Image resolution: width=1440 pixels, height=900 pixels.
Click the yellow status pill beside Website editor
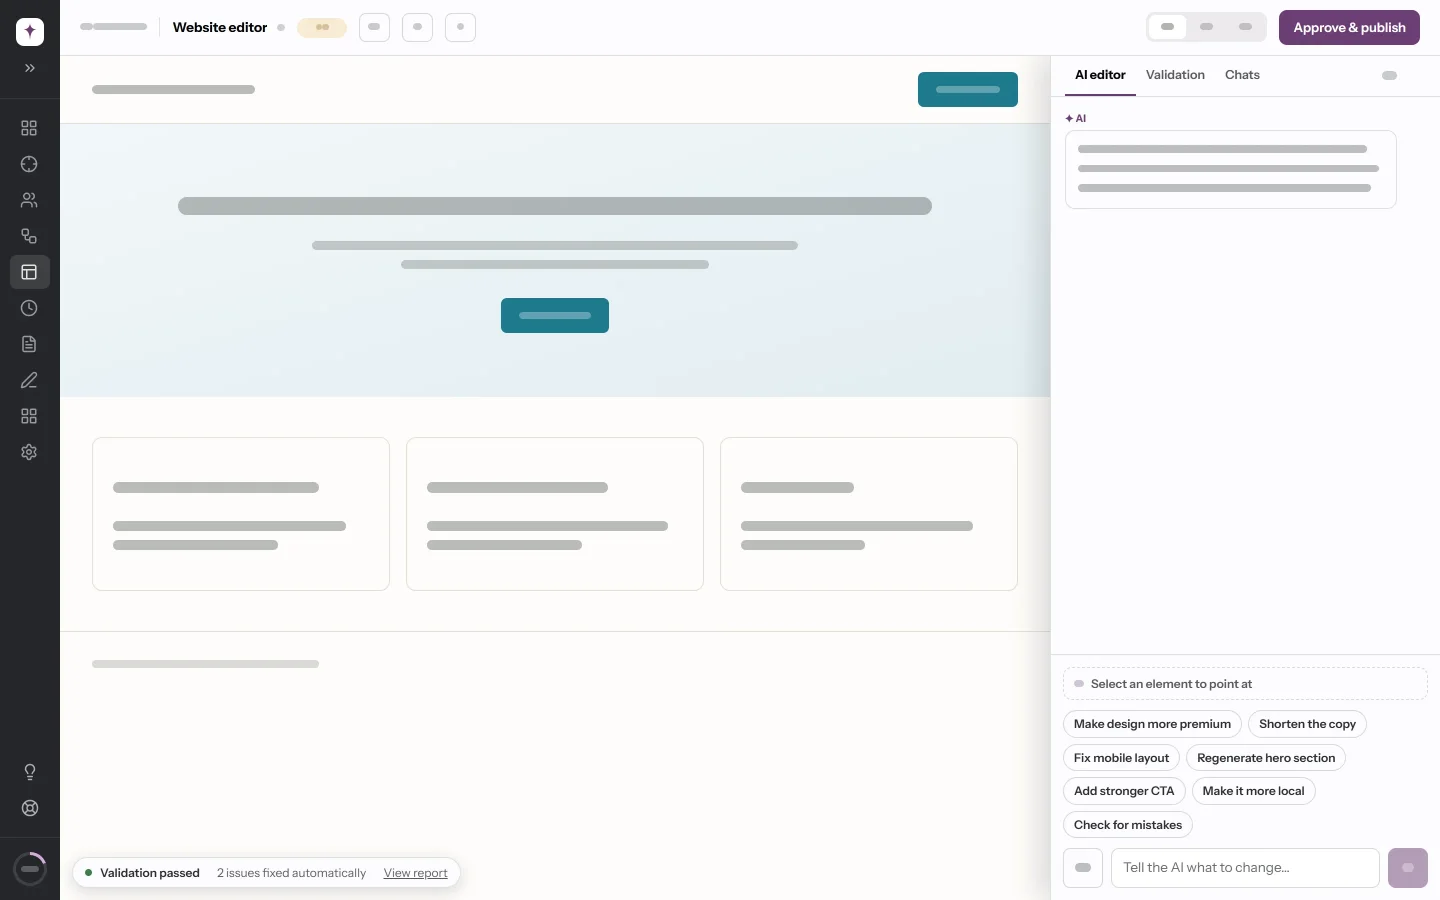point(322,28)
